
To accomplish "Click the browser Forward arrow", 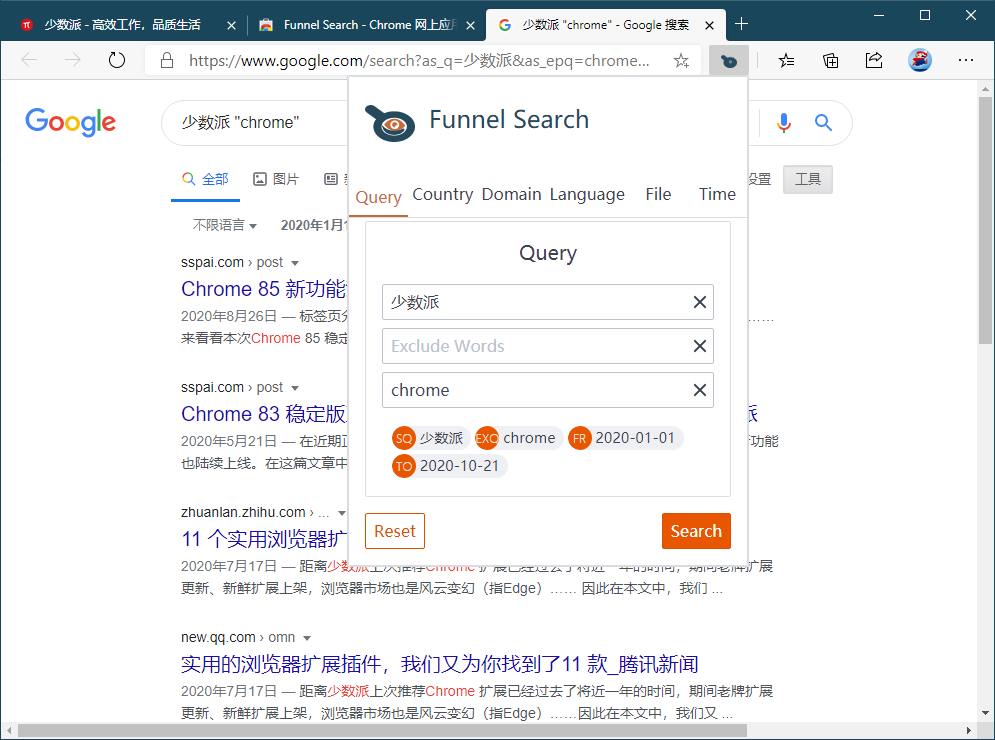I will (x=73, y=60).
